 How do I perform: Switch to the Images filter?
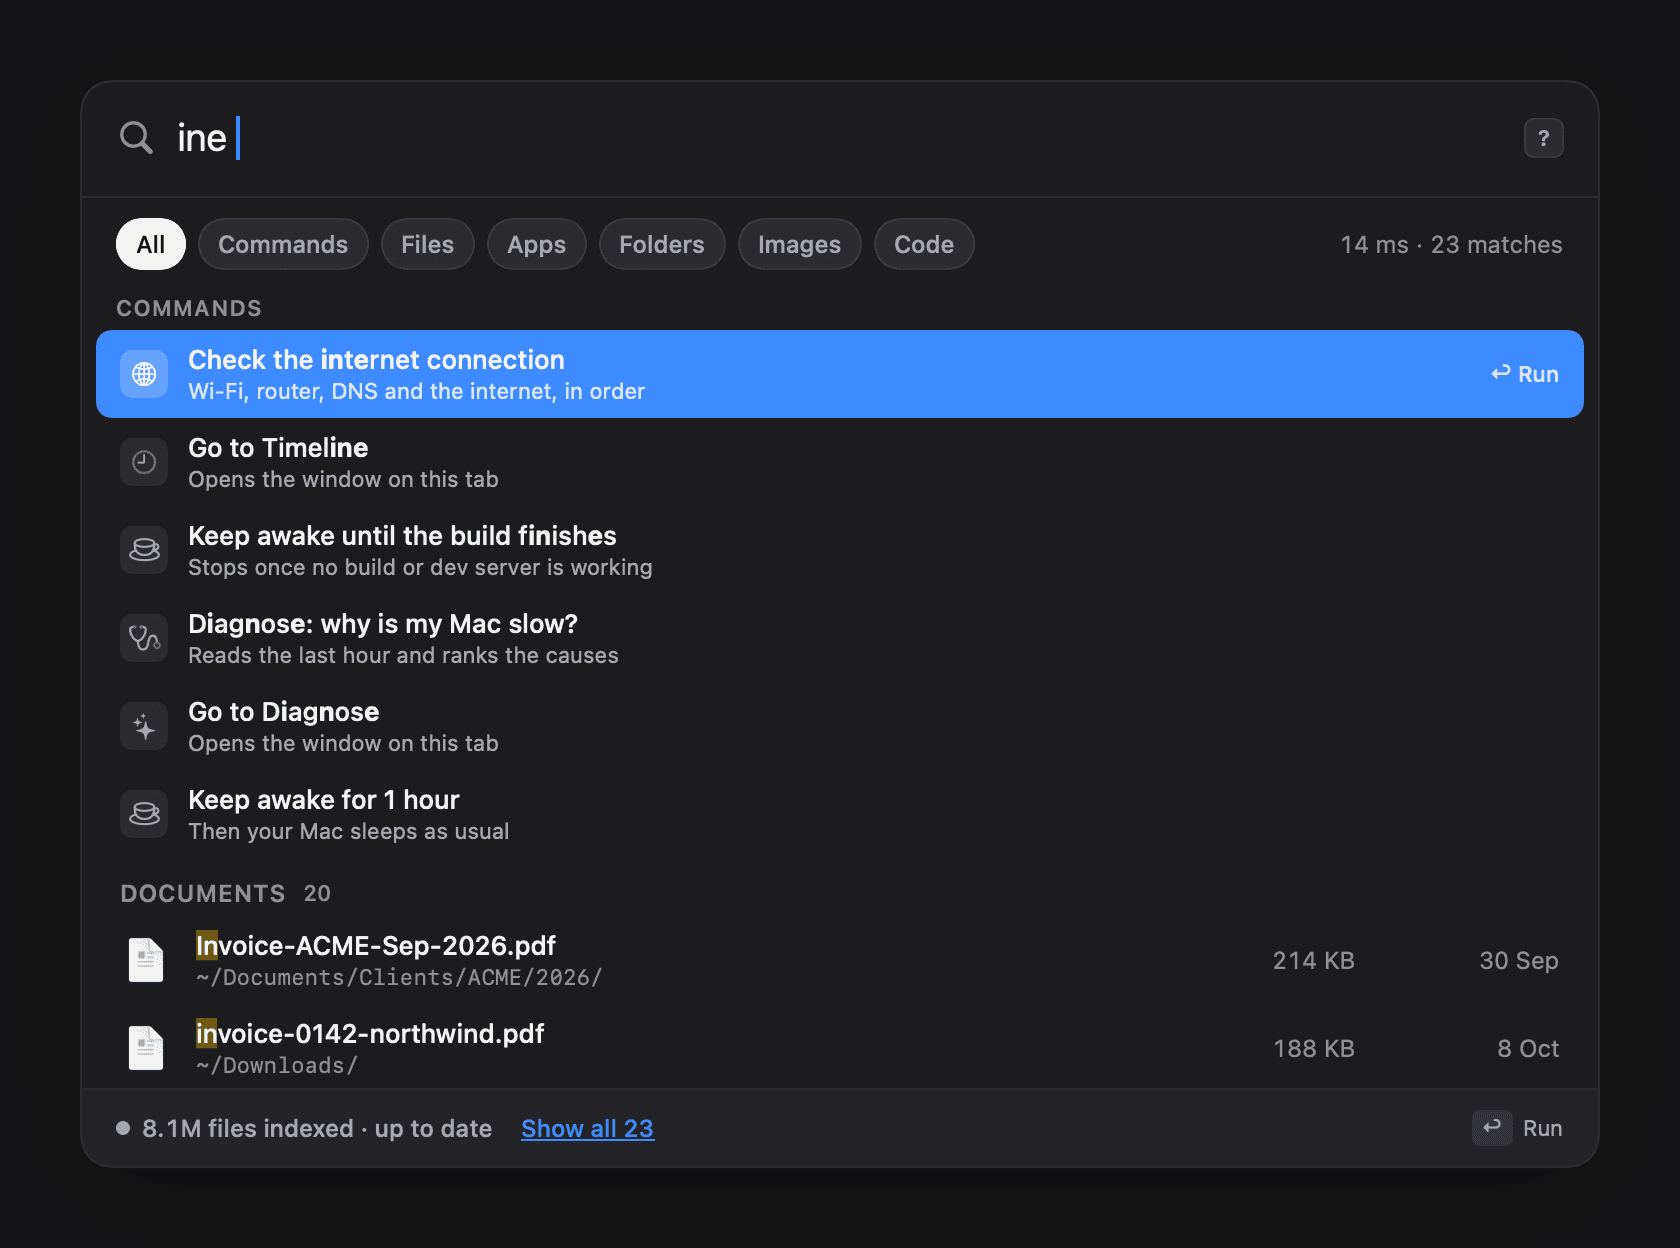click(x=800, y=244)
